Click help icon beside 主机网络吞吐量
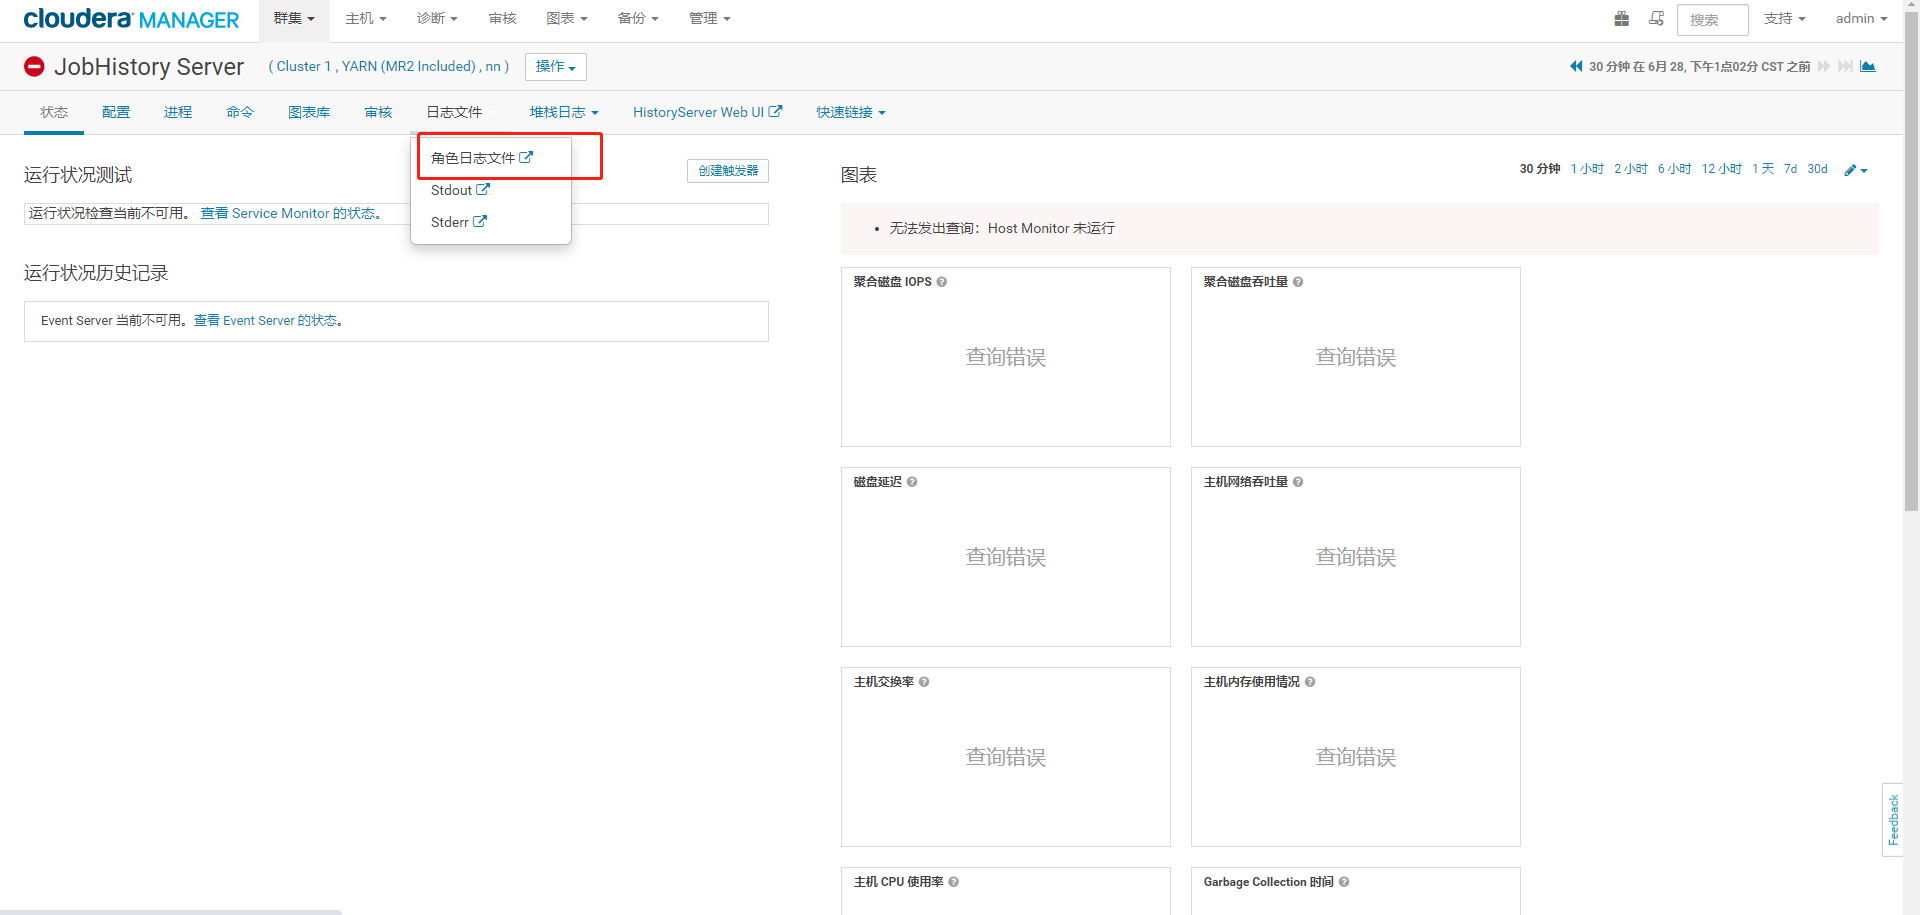Image resolution: width=1920 pixels, height=915 pixels. pos(1298,482)
